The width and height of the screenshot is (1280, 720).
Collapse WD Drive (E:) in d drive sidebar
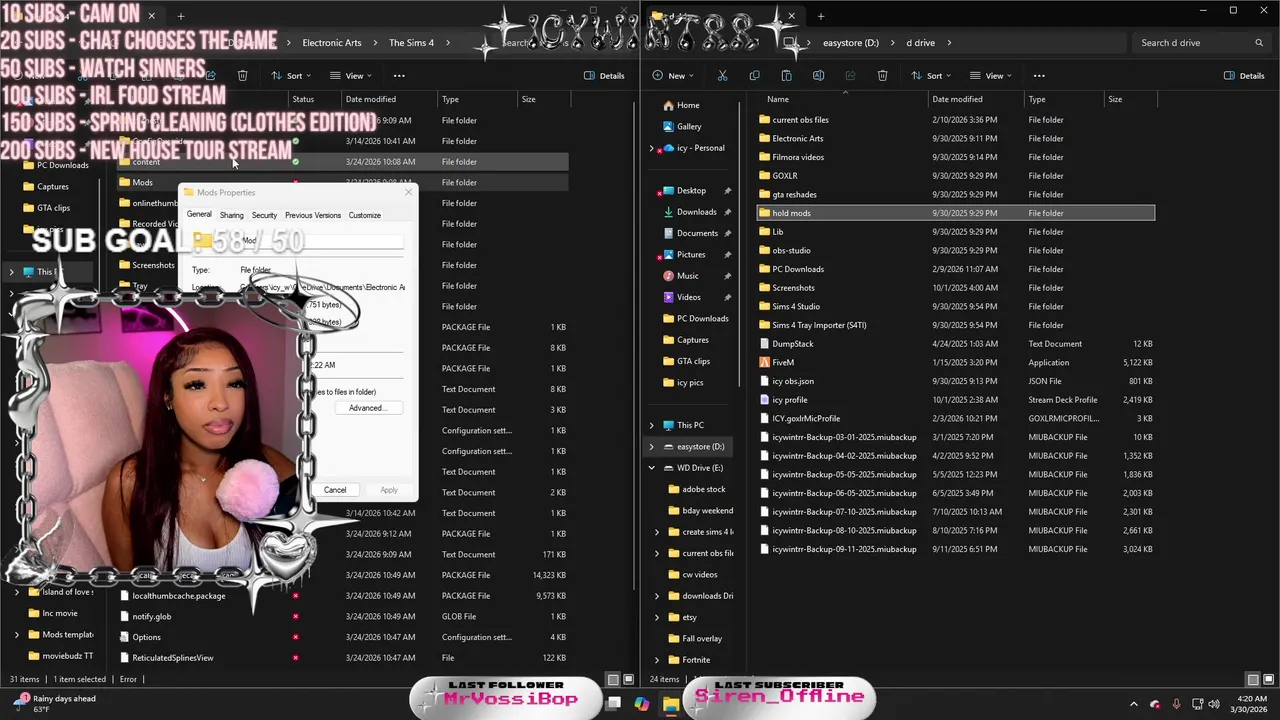click(x=652, y=468)
